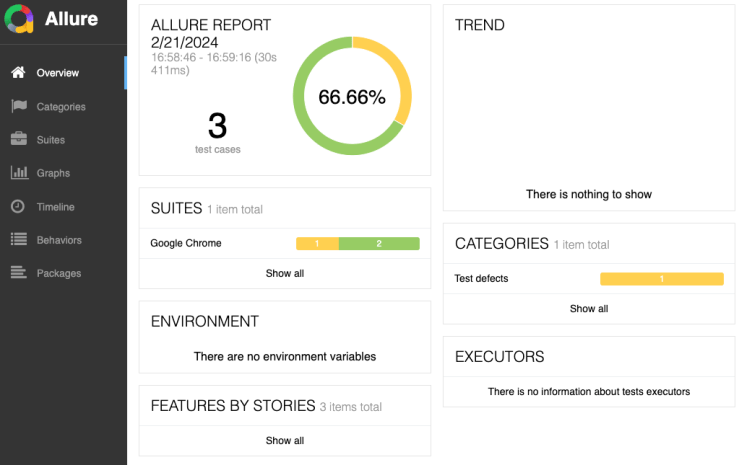Click the Graphs bar chart icon
Viewport: 739px width, 465px height.
[18, 173]
